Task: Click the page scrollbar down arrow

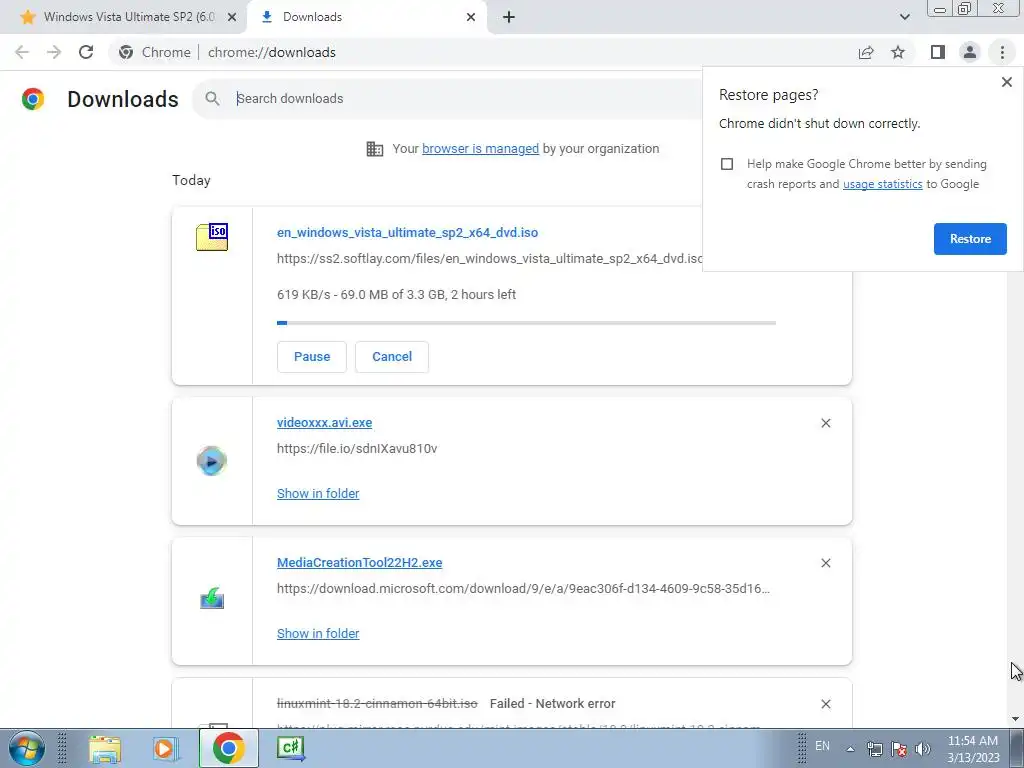Action: (x=1015, y=719)
